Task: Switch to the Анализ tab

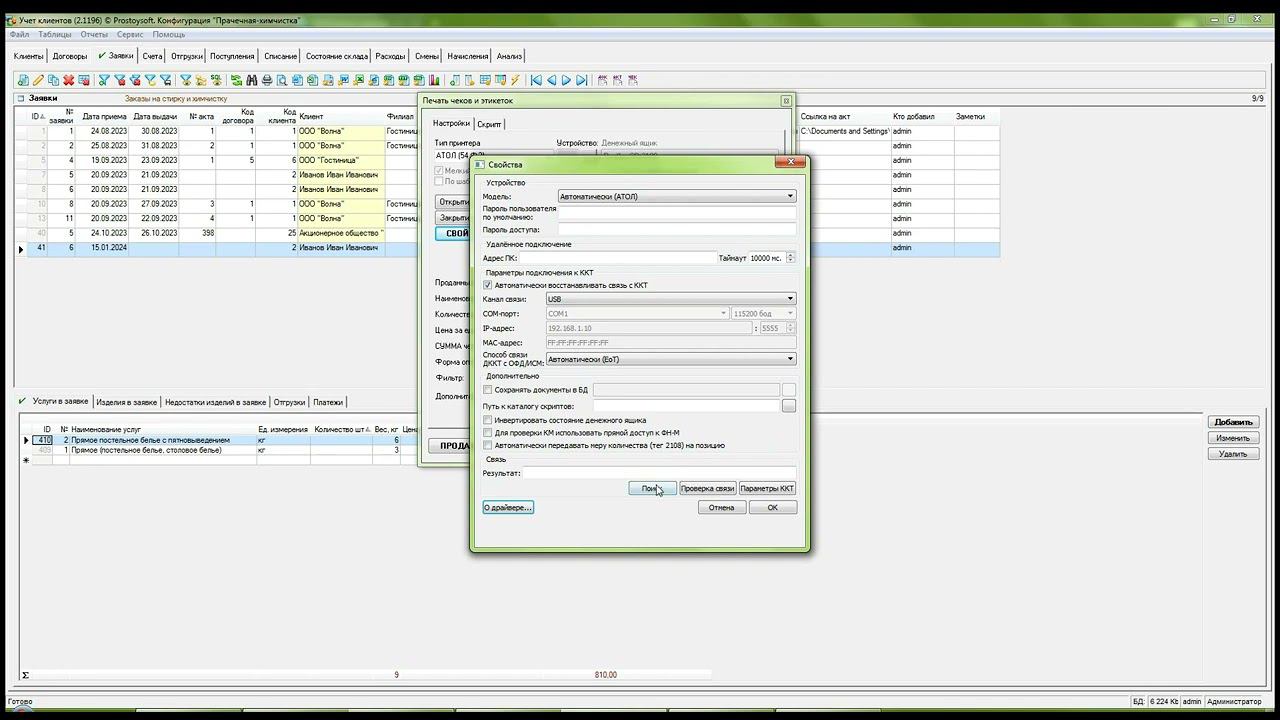Action: tap(509, 56)
